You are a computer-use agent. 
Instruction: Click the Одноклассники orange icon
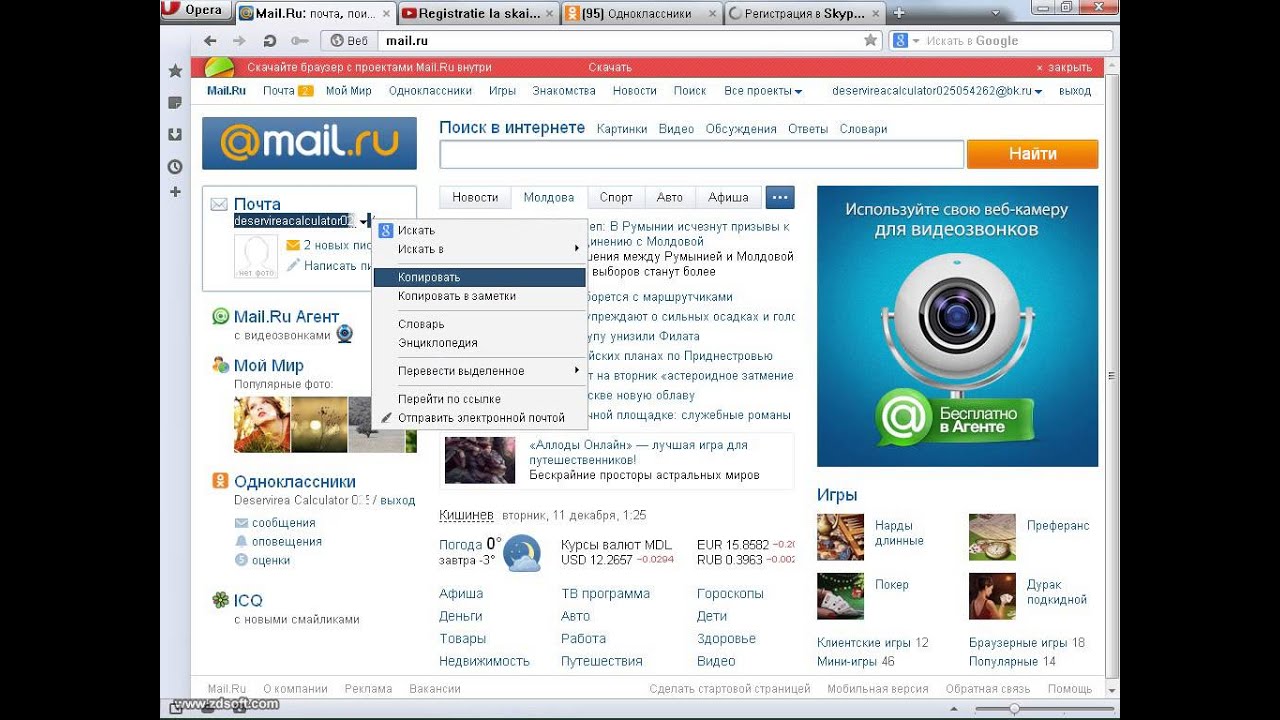point(221,481)
